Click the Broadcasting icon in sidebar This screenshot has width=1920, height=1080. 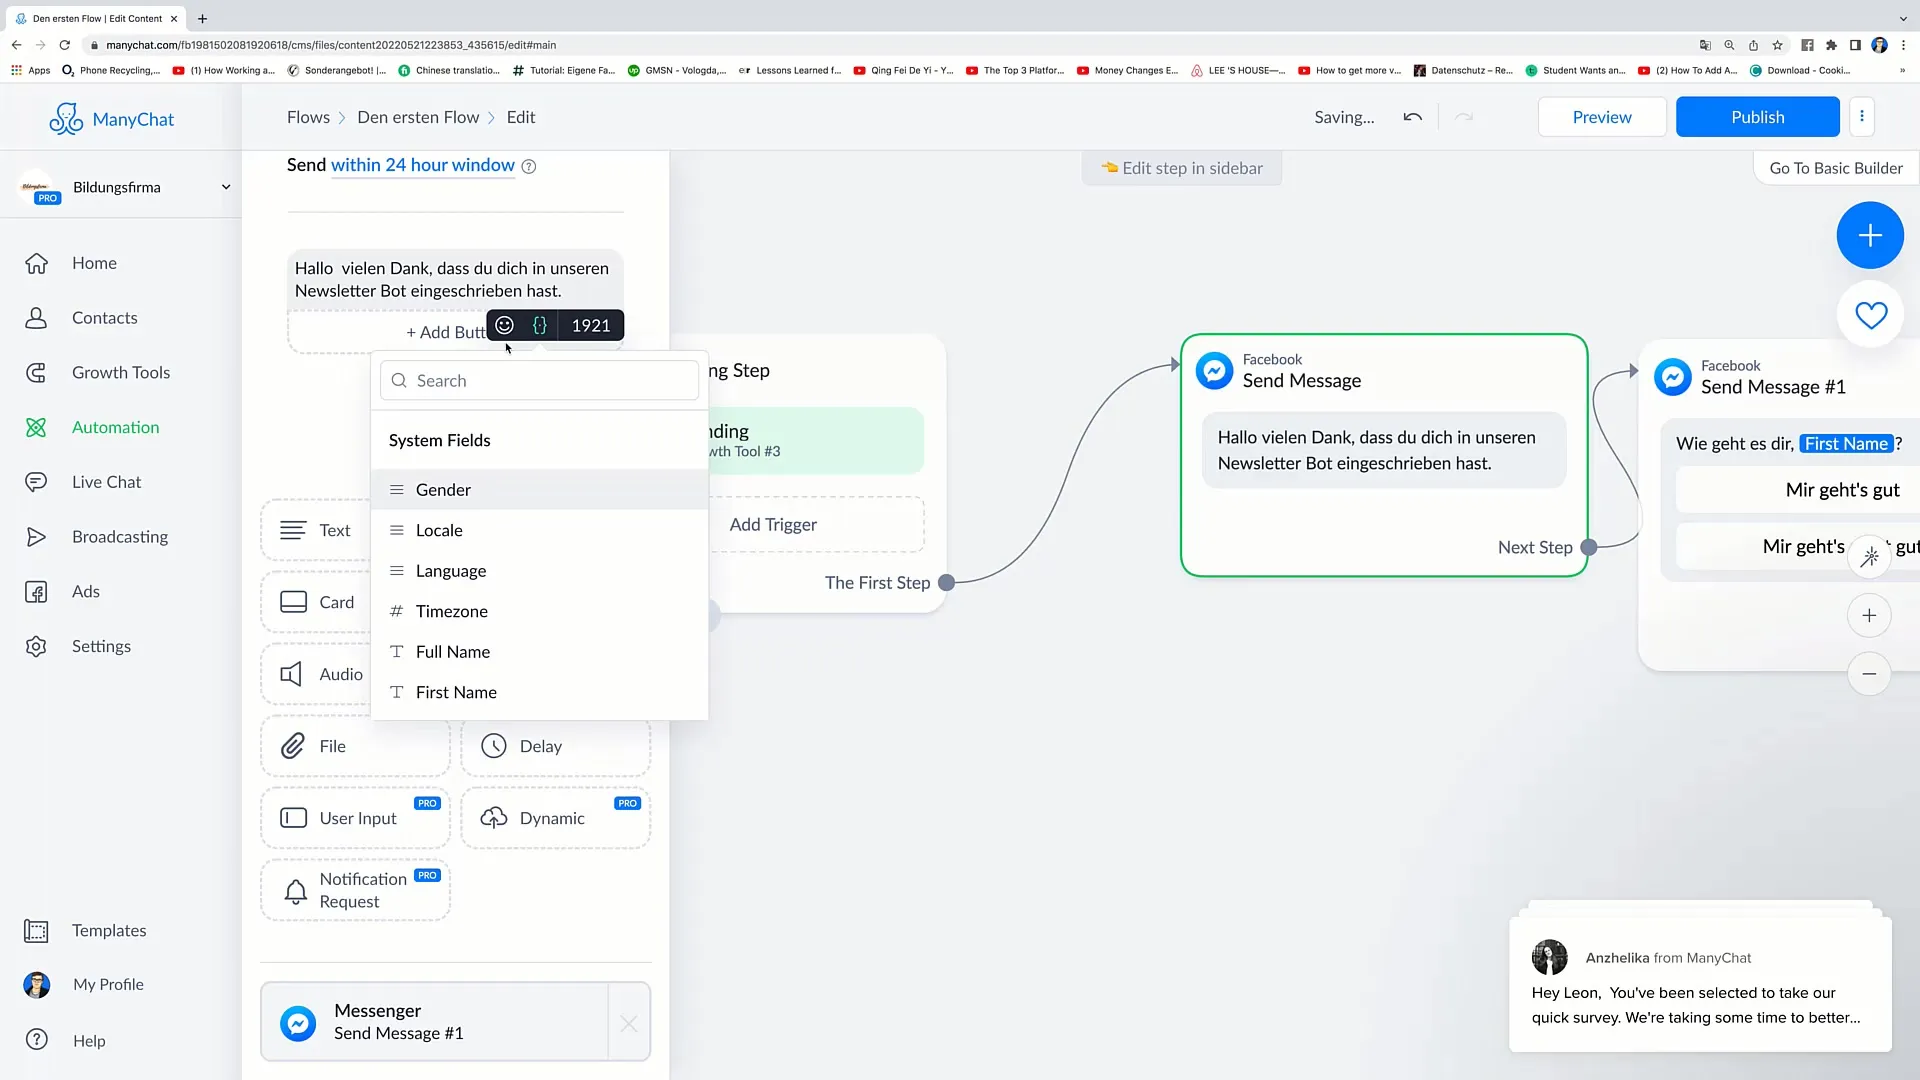click(36, 535)
